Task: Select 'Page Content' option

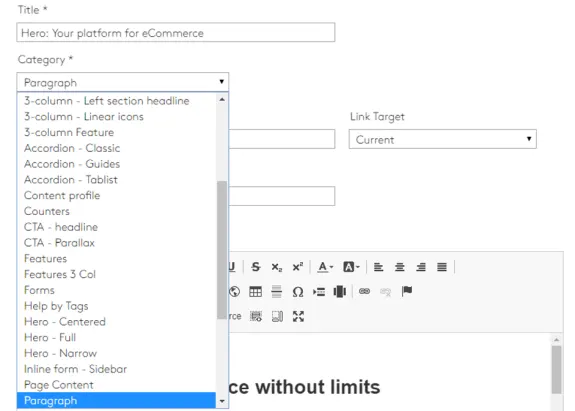Action: pyautogui.click(x=117, y=385)
